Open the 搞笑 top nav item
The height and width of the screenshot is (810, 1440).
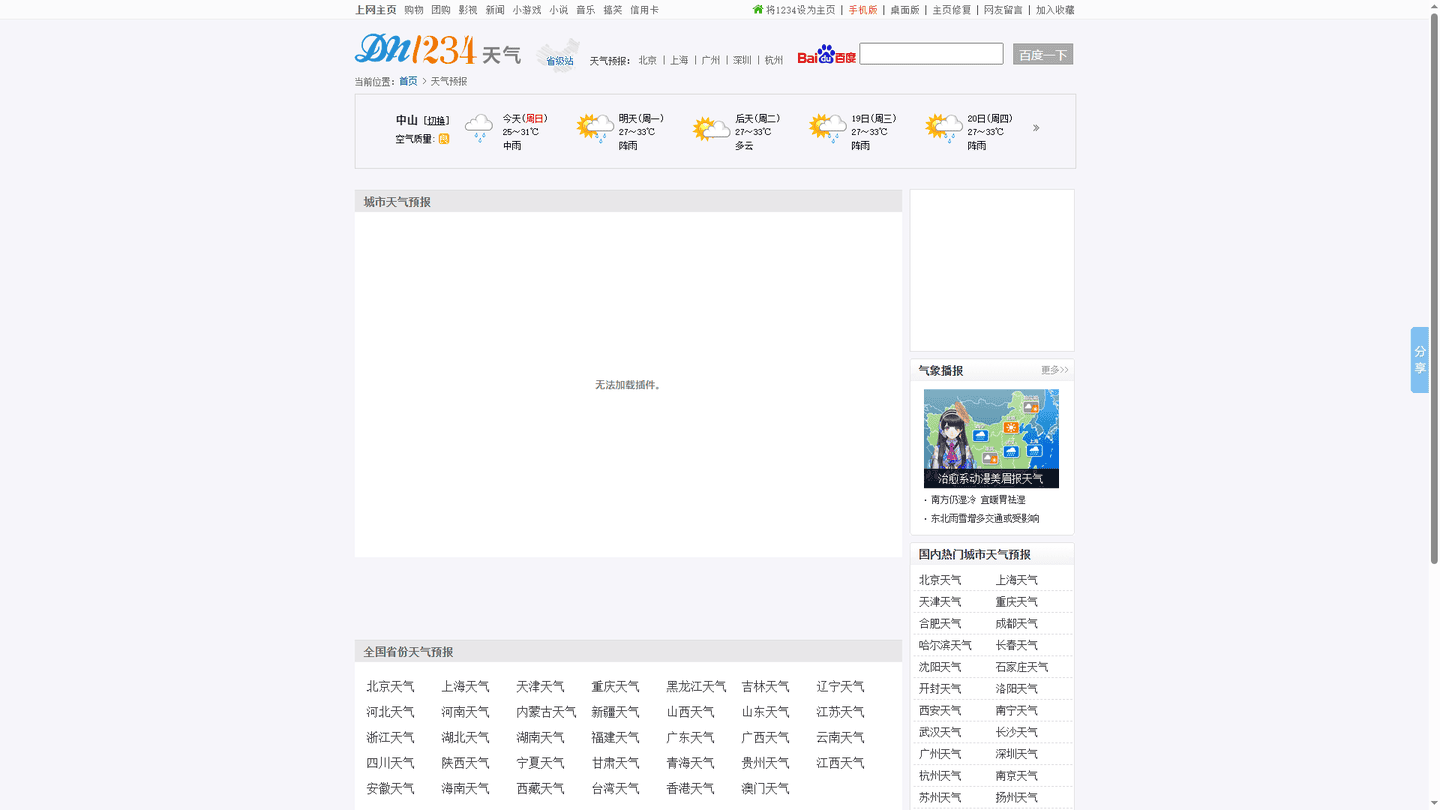(612, 10)
